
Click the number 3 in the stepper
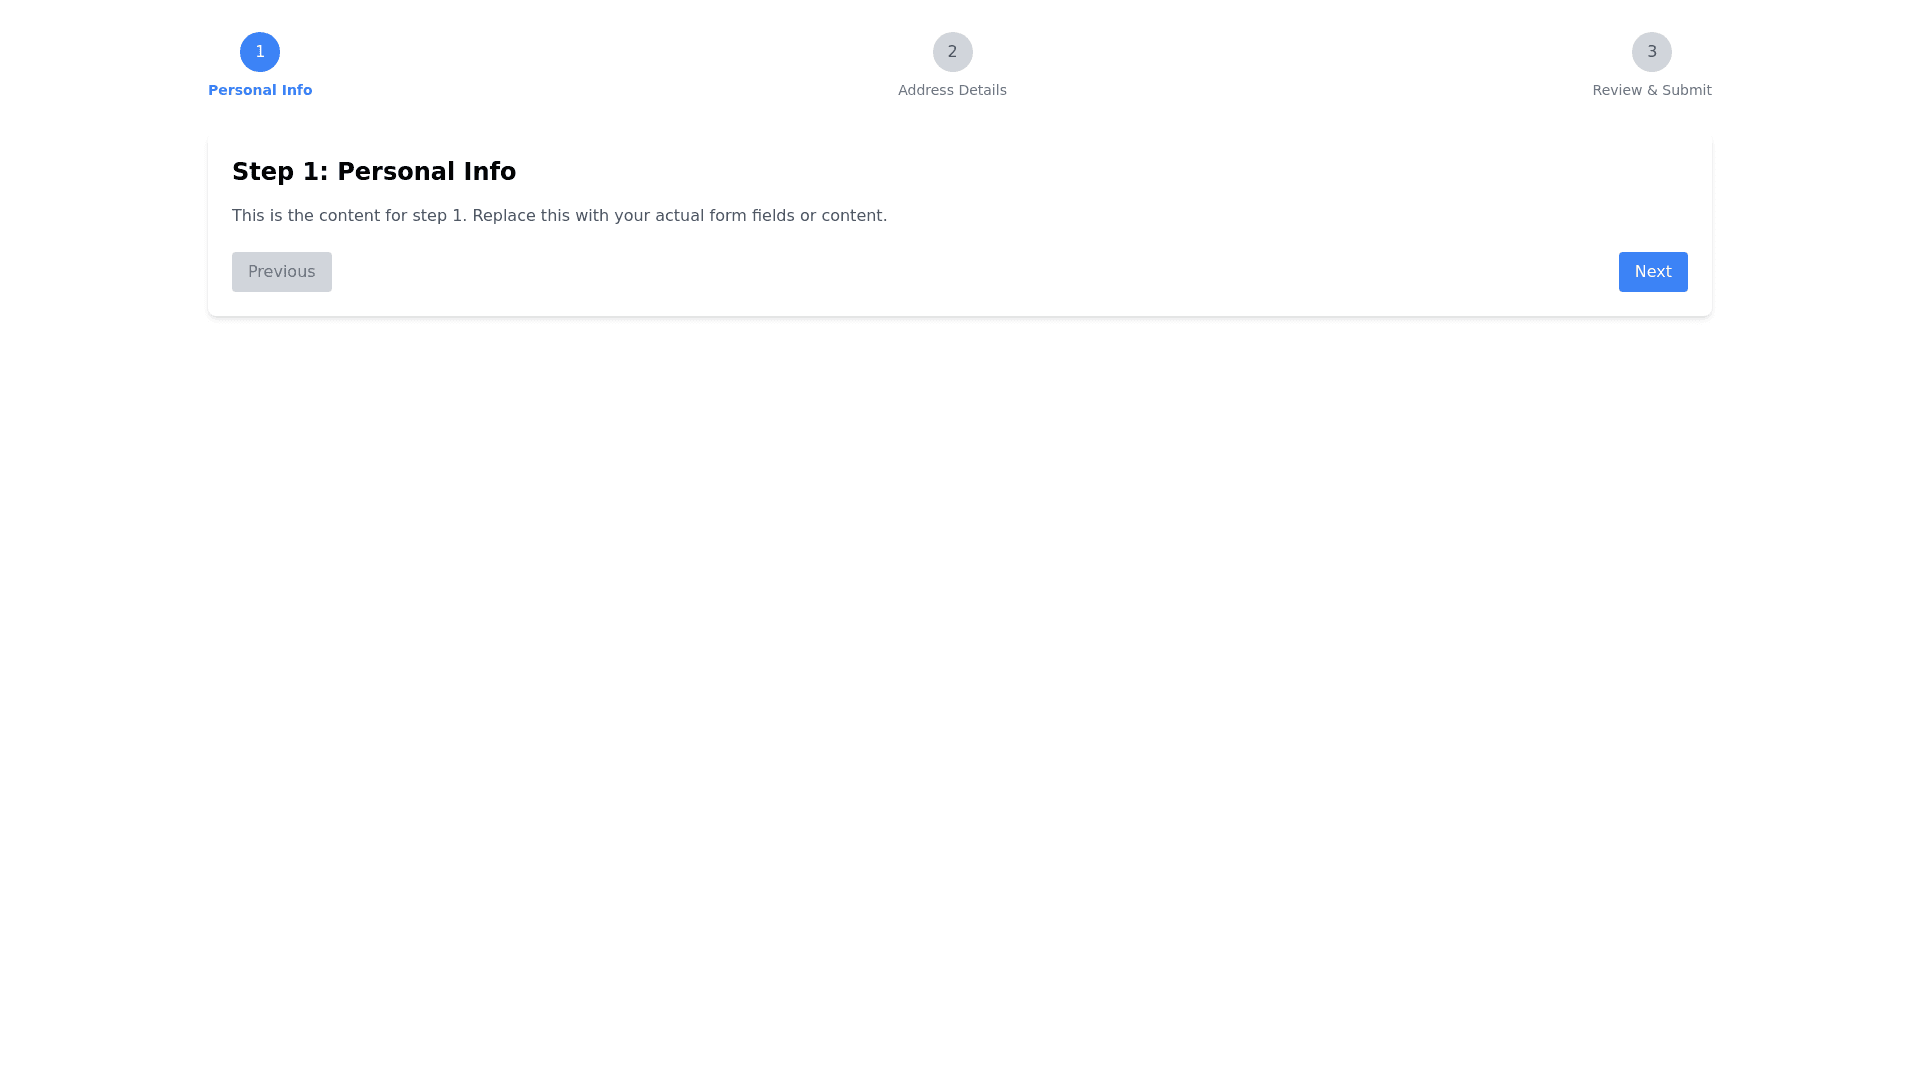pos(1652,52)
